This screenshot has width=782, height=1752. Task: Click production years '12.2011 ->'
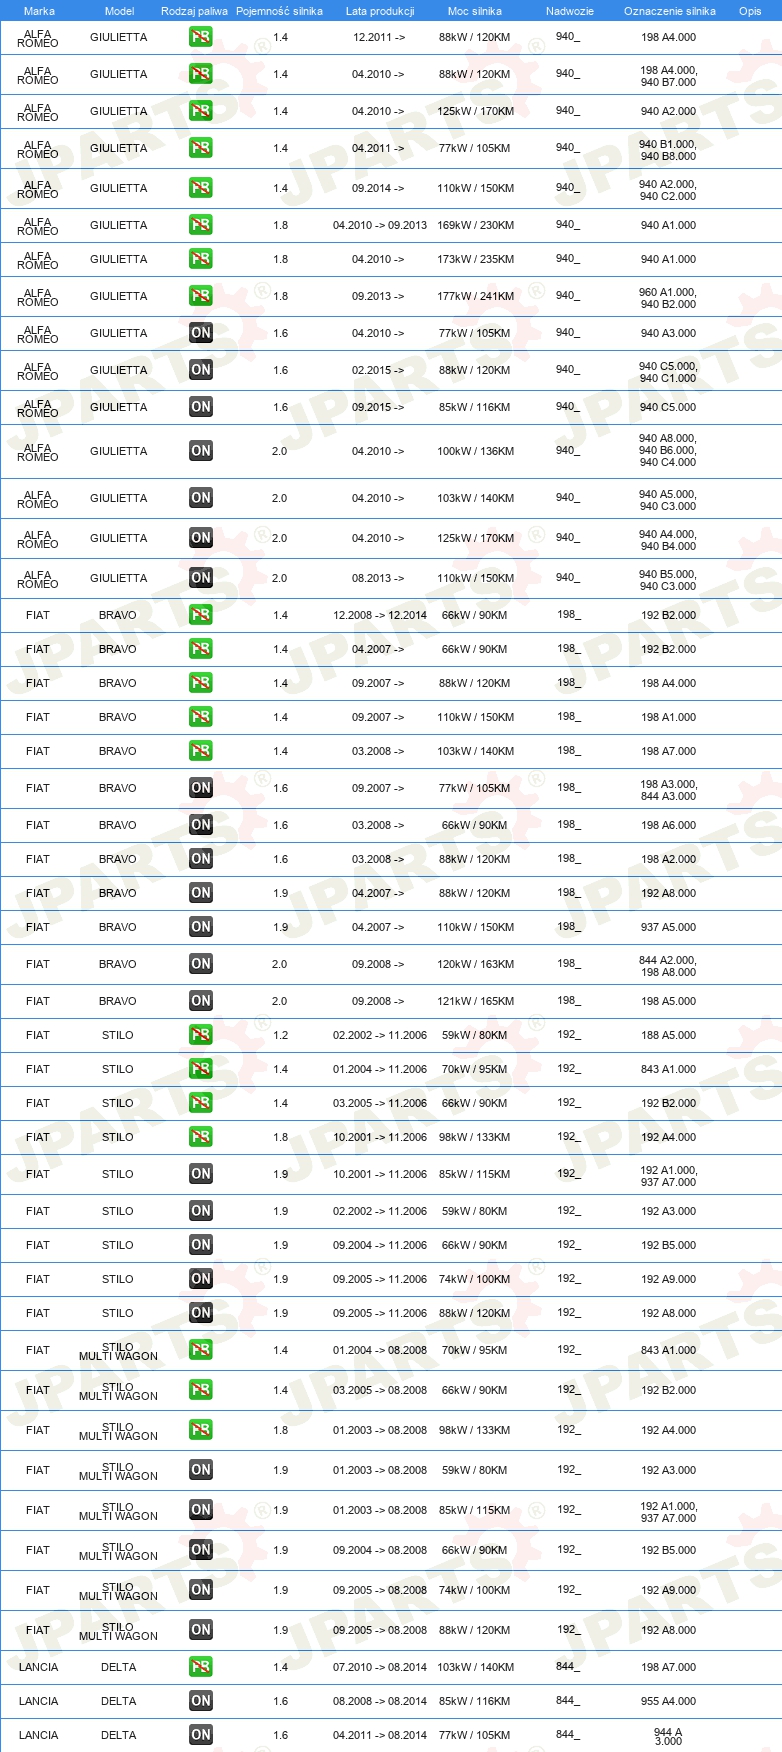click(378, 37)
